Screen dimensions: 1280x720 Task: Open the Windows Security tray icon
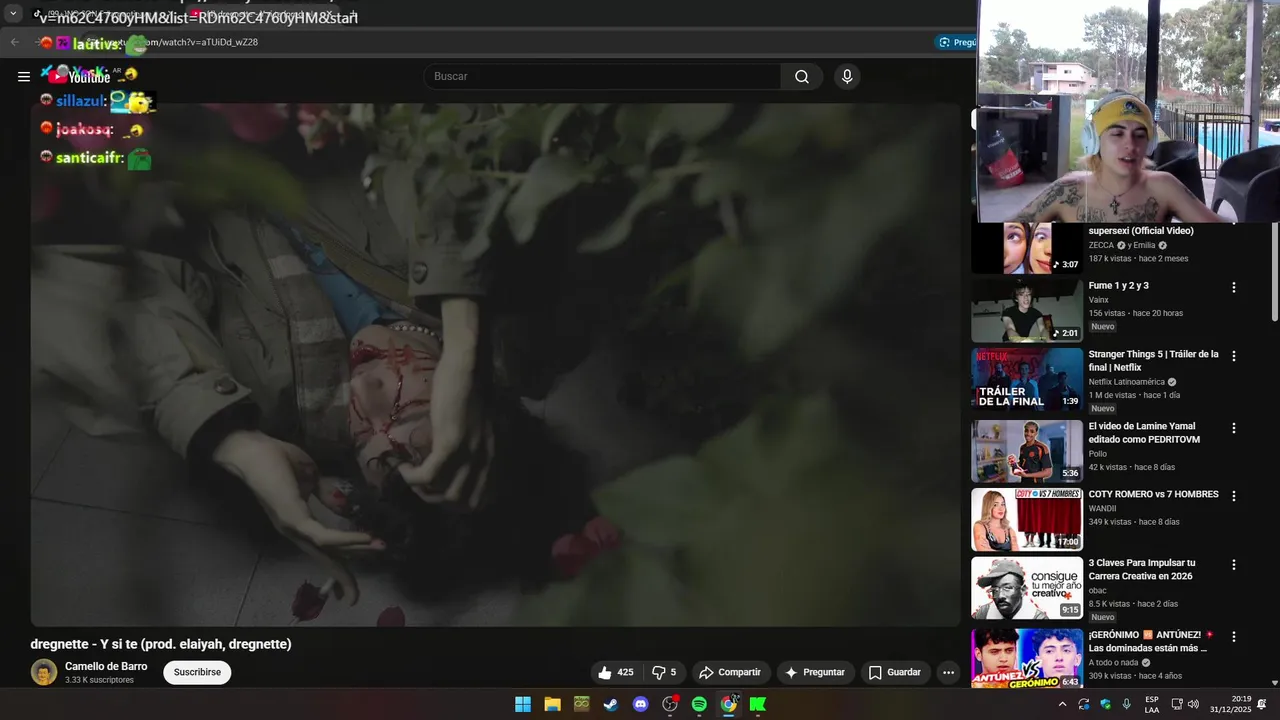click(1105, 704)
